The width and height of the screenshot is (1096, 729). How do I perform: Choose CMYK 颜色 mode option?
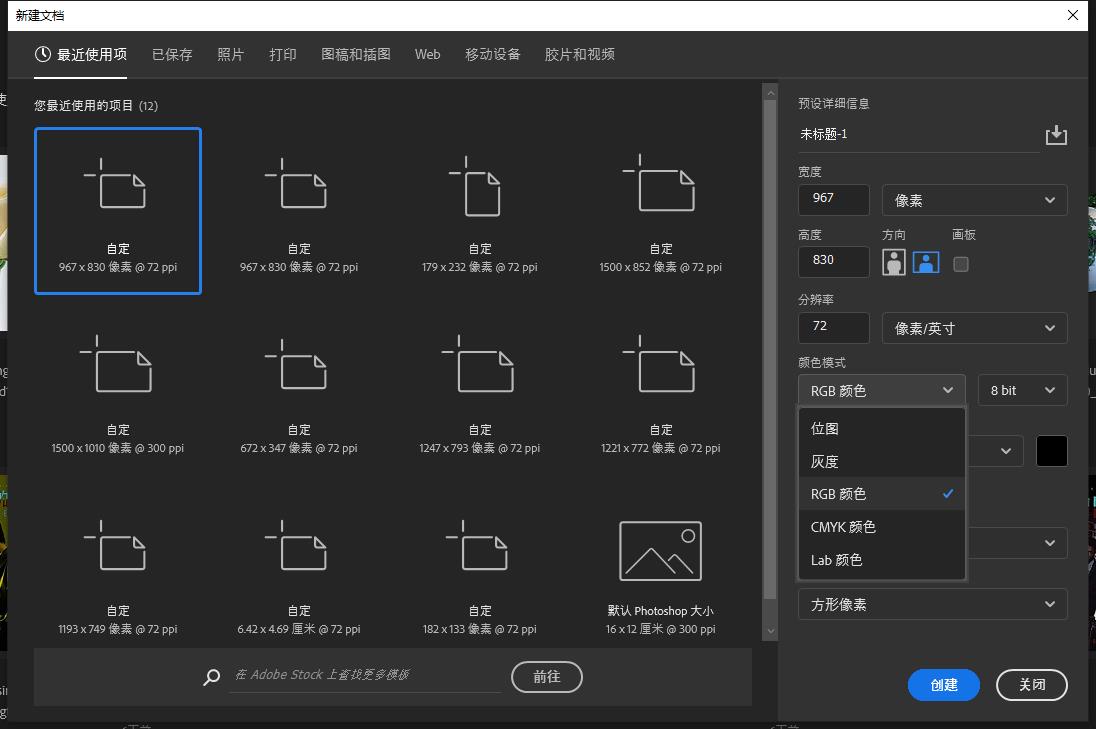point(881,526)
